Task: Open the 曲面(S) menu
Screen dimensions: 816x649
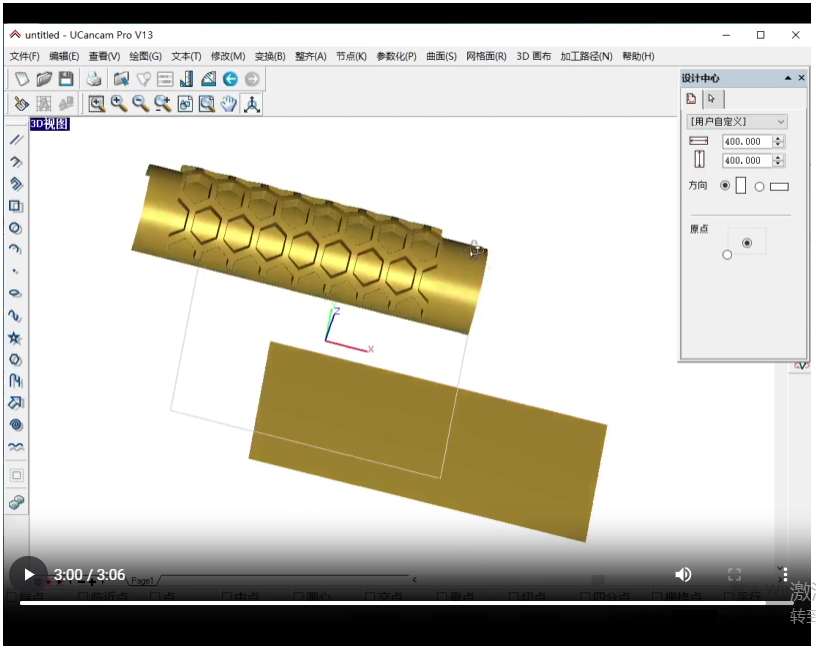Action: pyautogui.click(x=441, y=57)
